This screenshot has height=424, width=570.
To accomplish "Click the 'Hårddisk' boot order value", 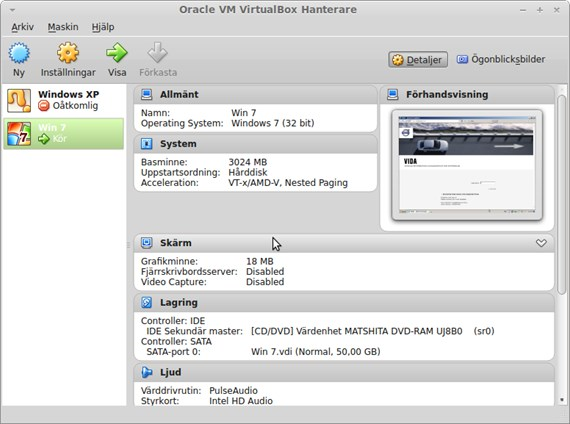I will coord(248,172).
